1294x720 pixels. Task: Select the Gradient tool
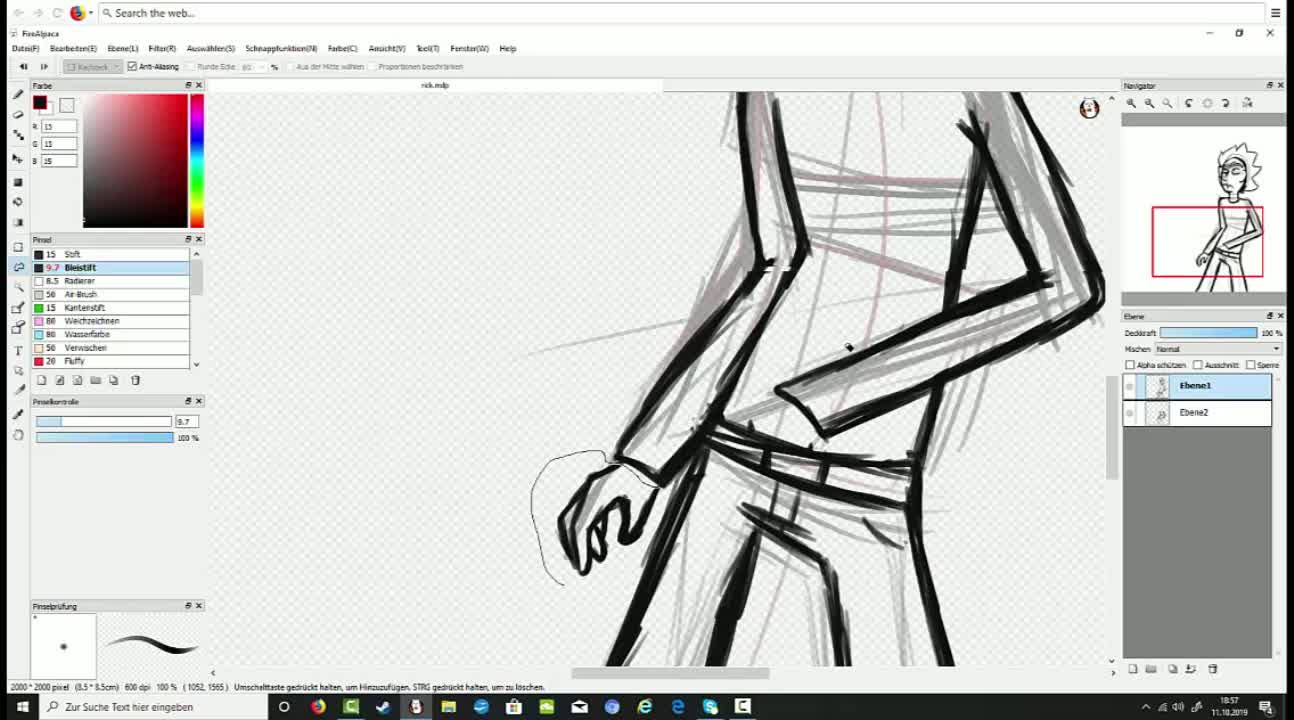coord(18,222)
